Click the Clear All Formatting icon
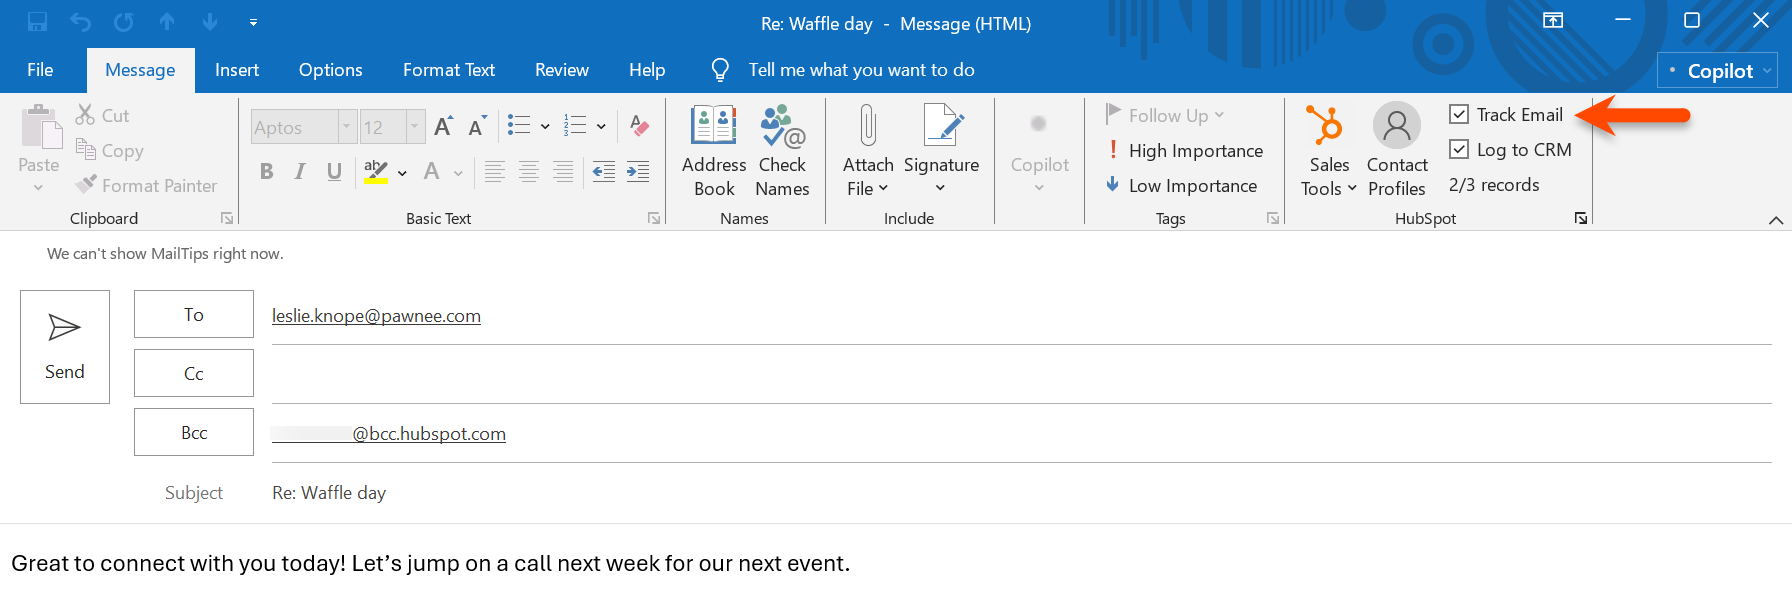 pyautogui.click(x=639, y=127)
